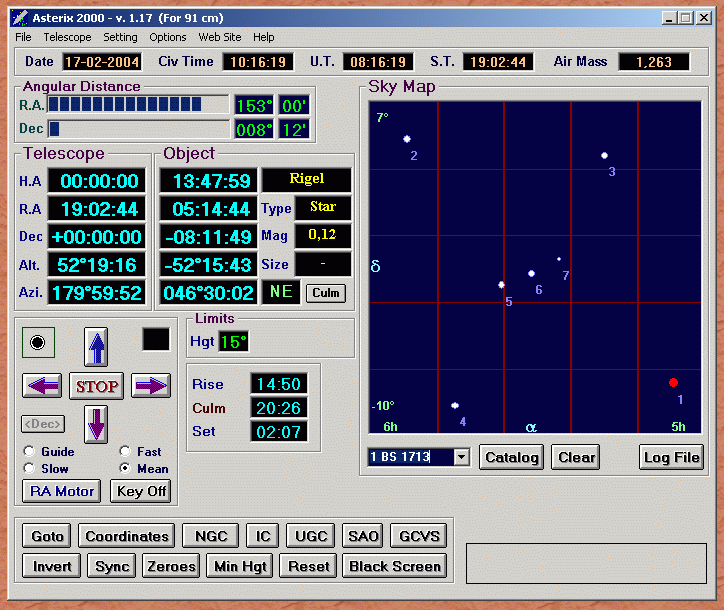724x610 pixels.
Task: Open the UGC catalog
Action: pos(311,536)
